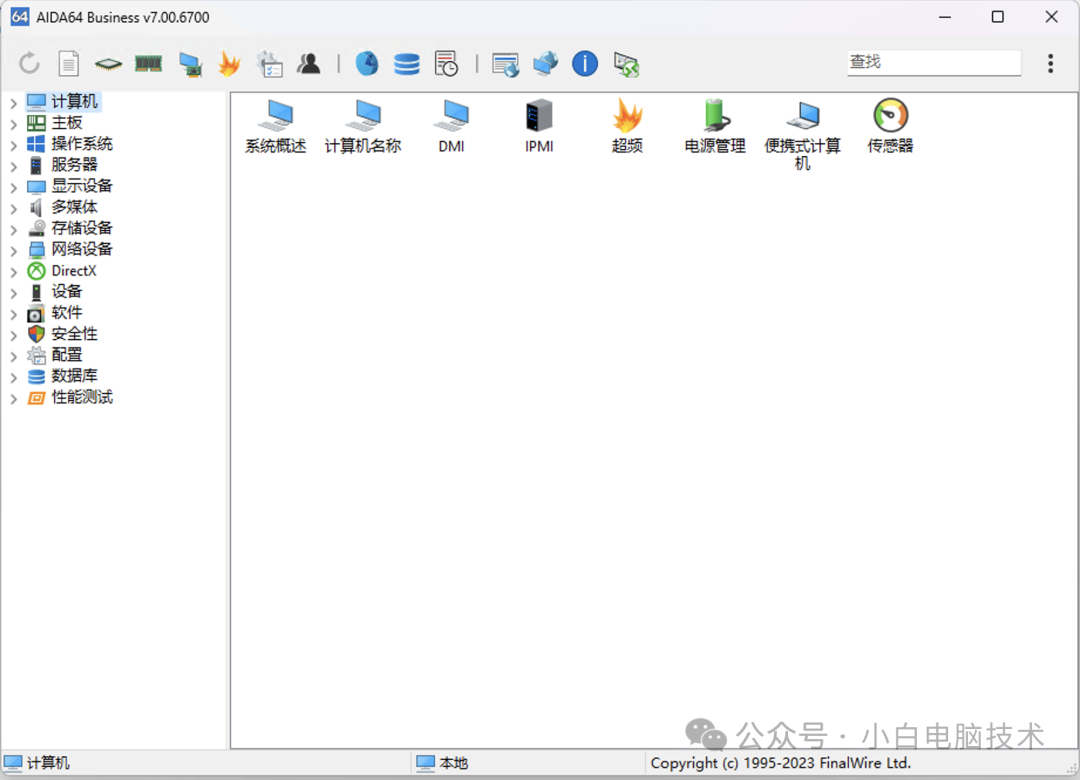Image resolution: width=1080 pixels, height=780 pixels.
Task: Maximize the AIDA64 window
Action: (997, 17)
